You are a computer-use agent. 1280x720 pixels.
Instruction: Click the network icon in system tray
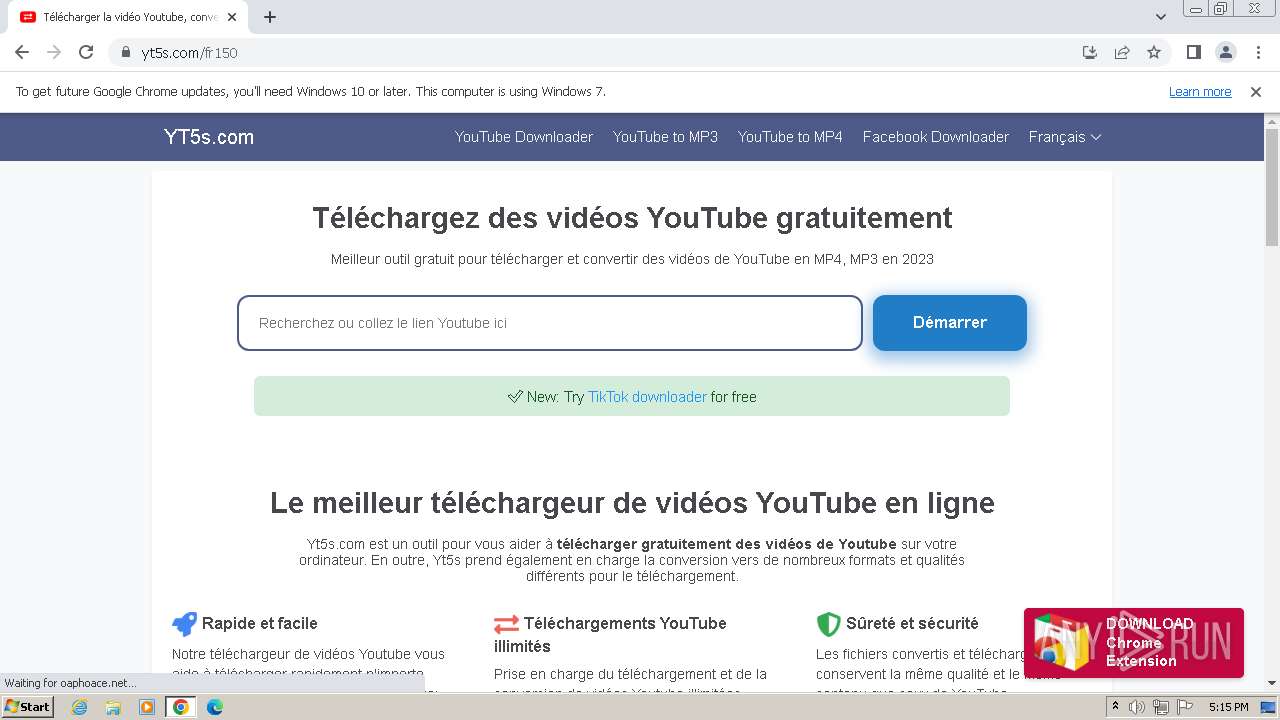point(1161,707)
